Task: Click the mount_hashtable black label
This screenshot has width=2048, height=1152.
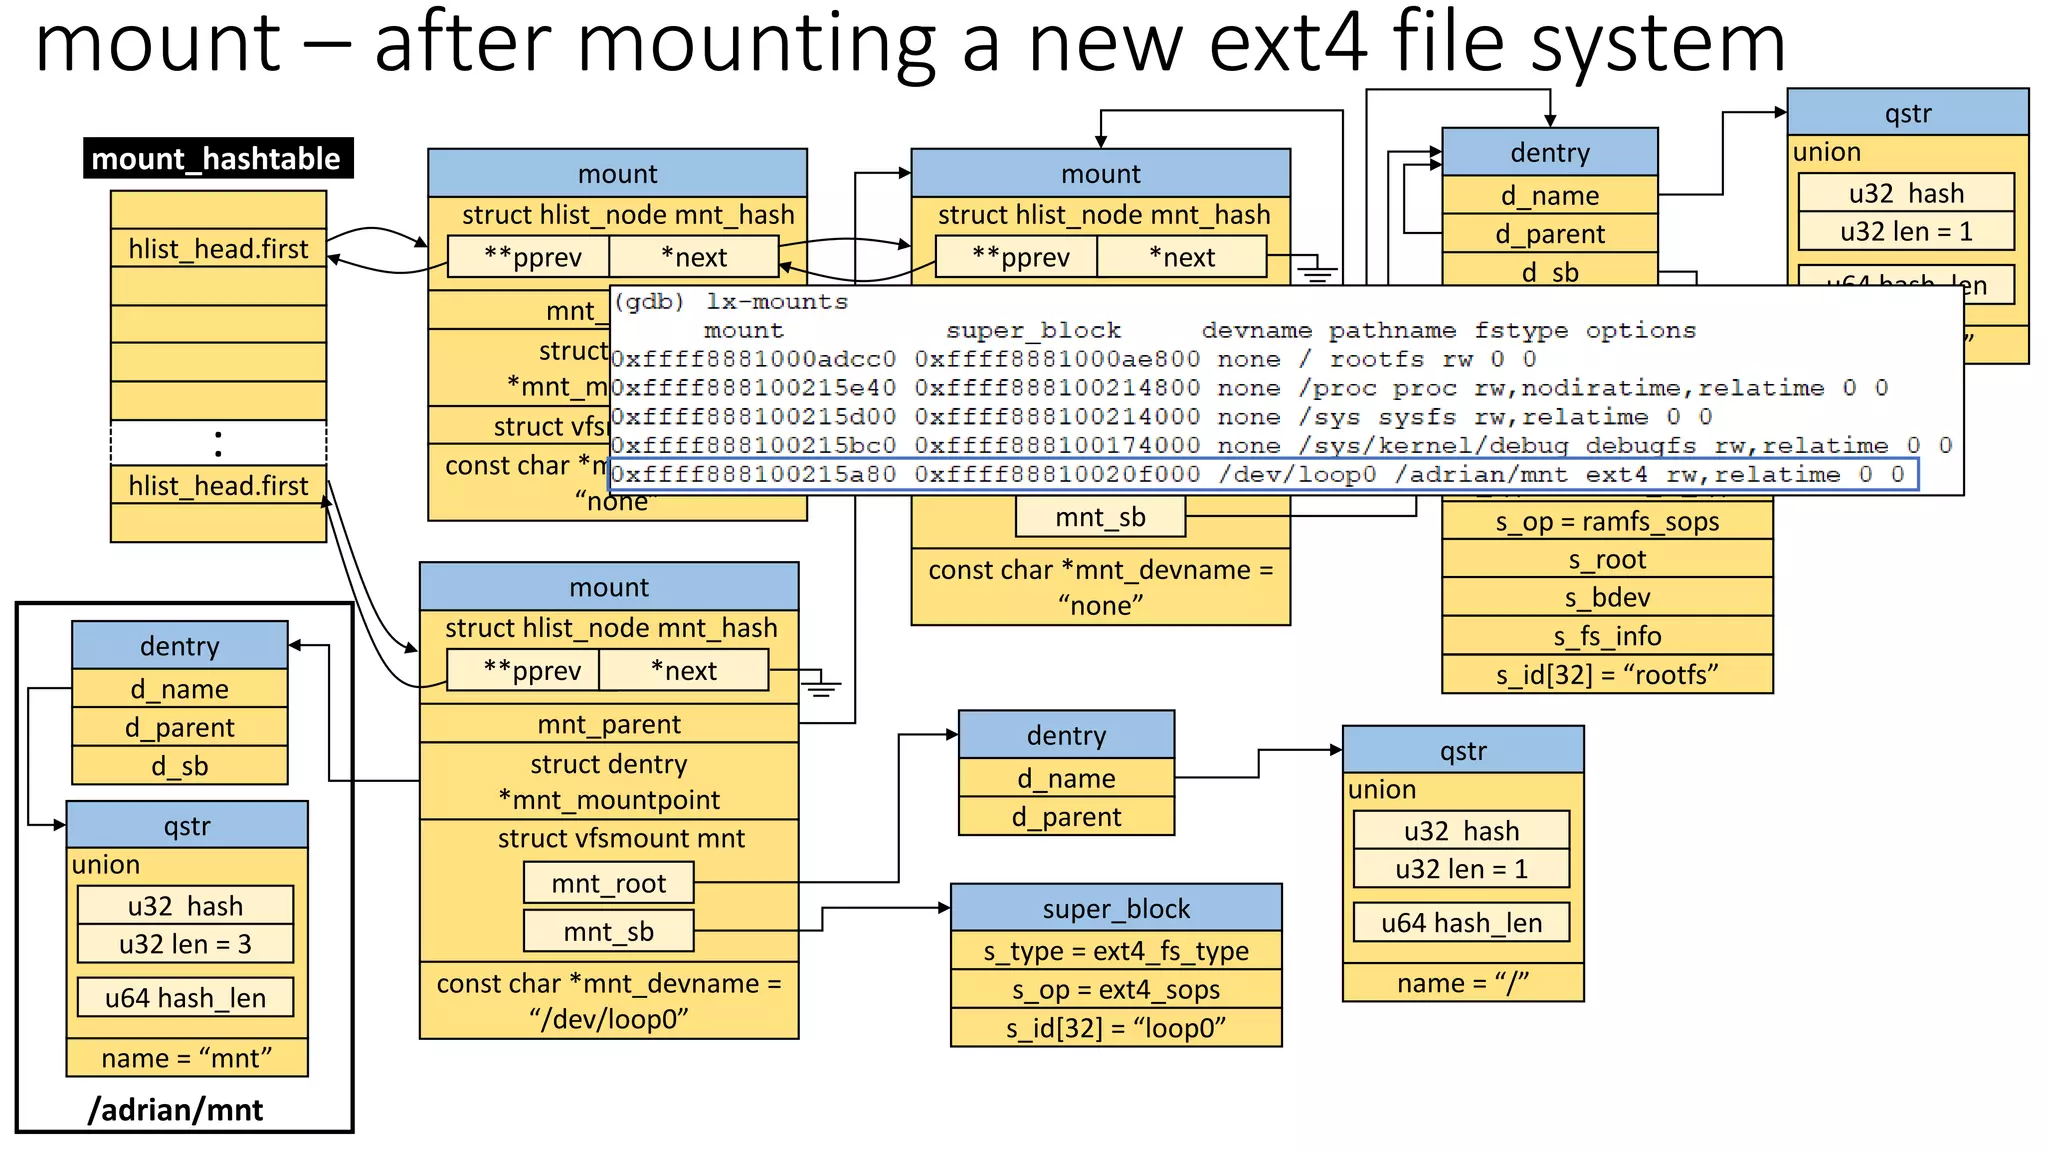Action: [x=217, y=158]
